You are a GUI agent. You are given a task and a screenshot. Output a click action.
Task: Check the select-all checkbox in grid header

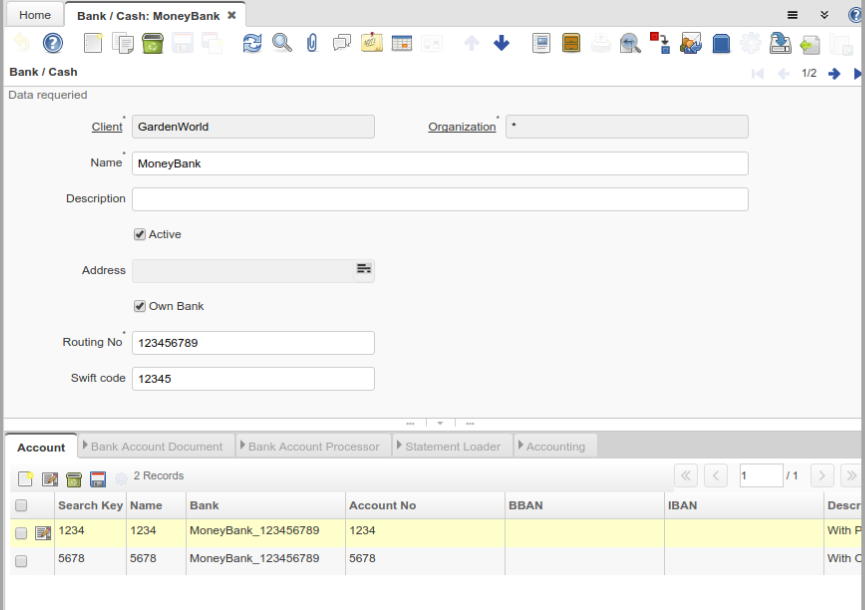21,505
